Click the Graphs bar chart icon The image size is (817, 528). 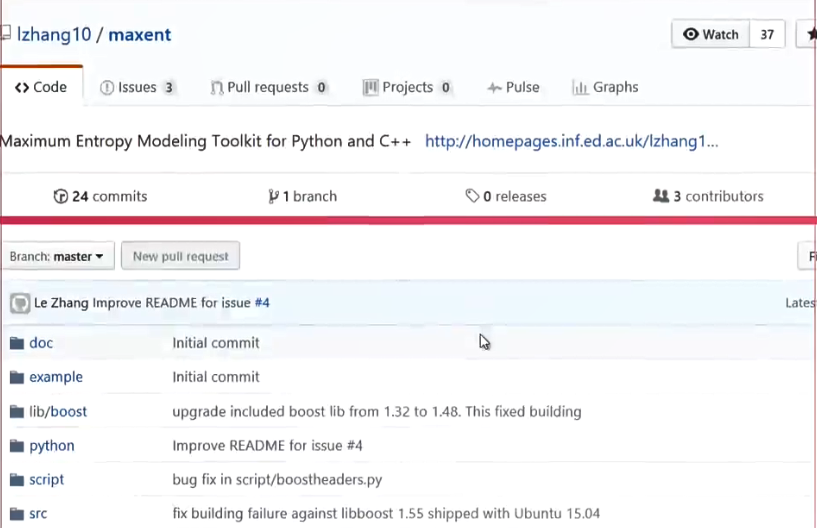(x=580, y=88)
